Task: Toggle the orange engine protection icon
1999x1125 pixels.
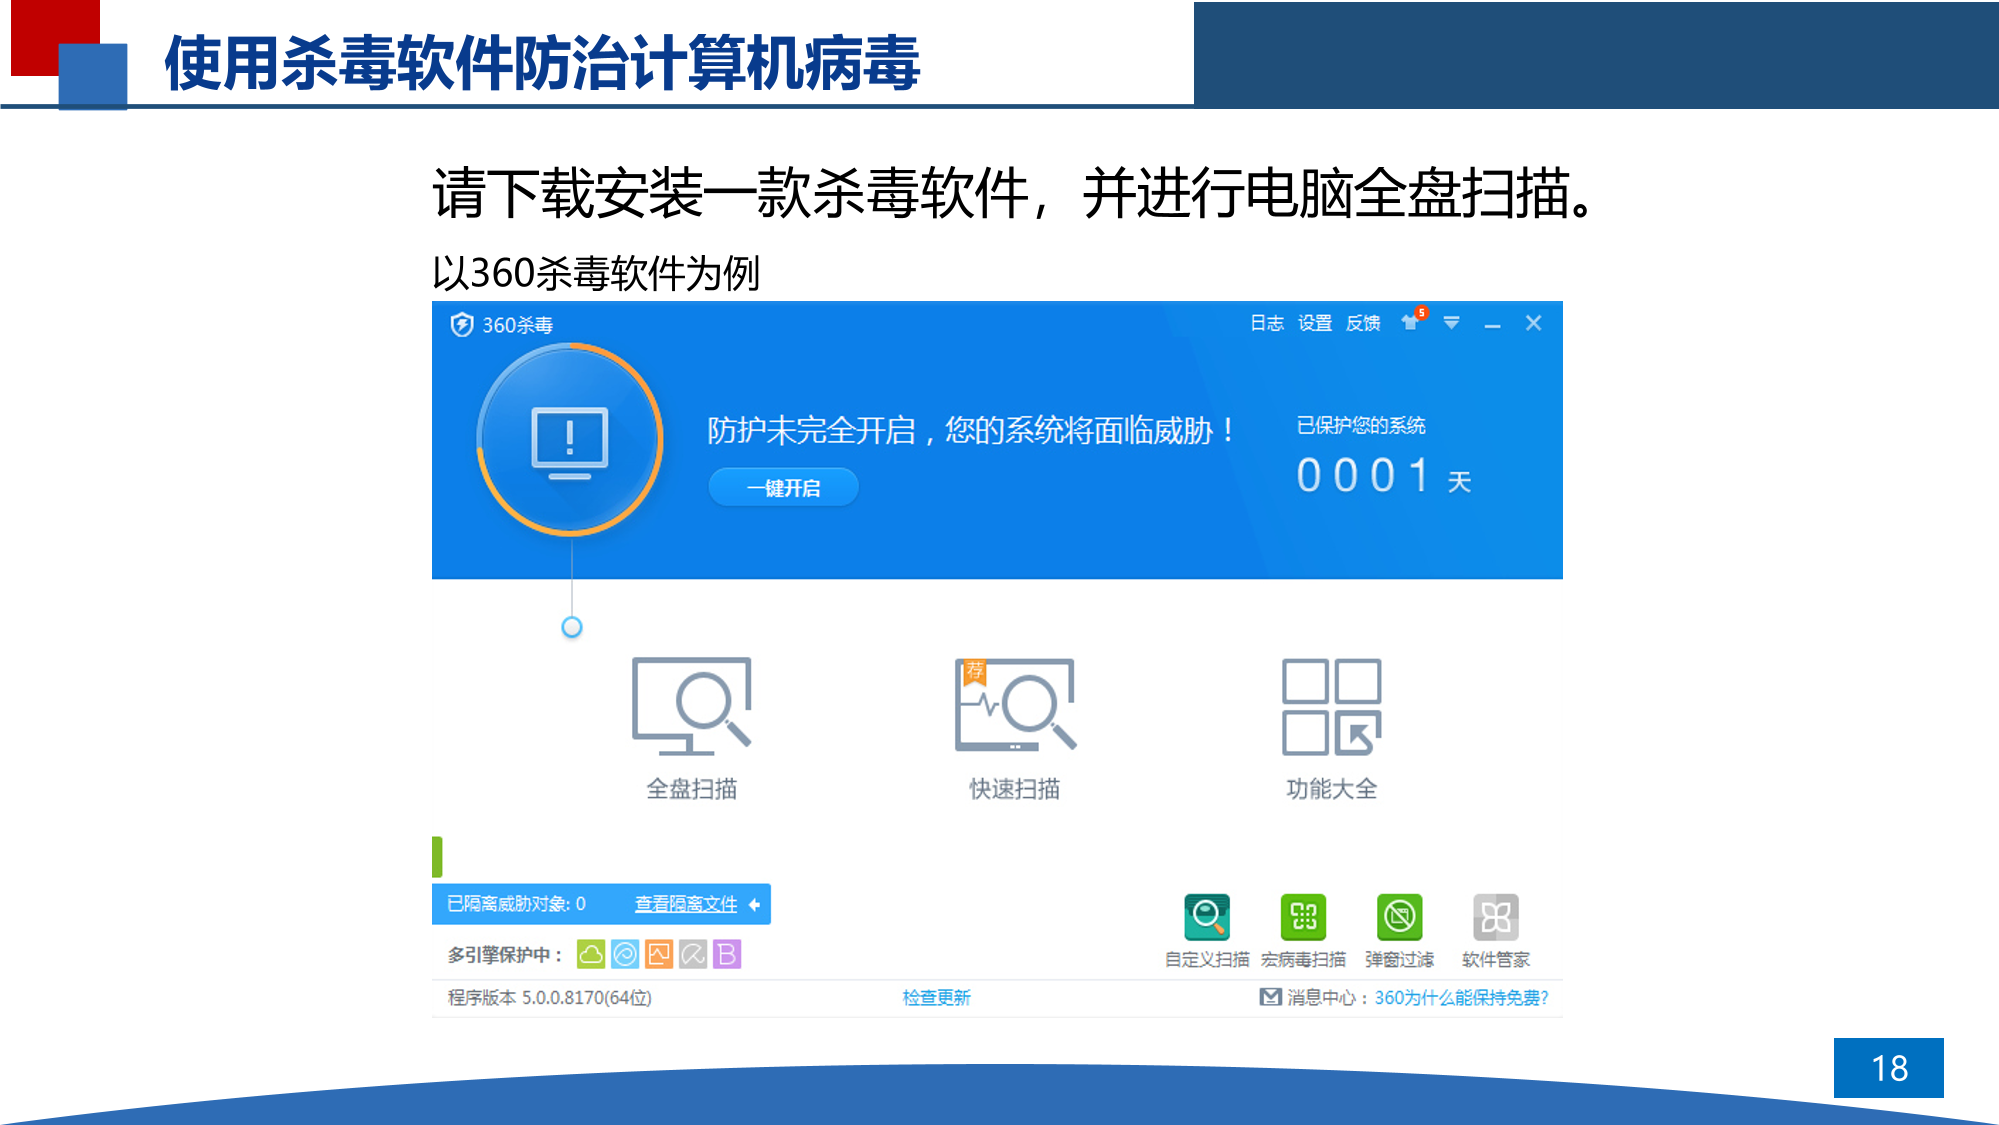Action: tap(659, 955)
